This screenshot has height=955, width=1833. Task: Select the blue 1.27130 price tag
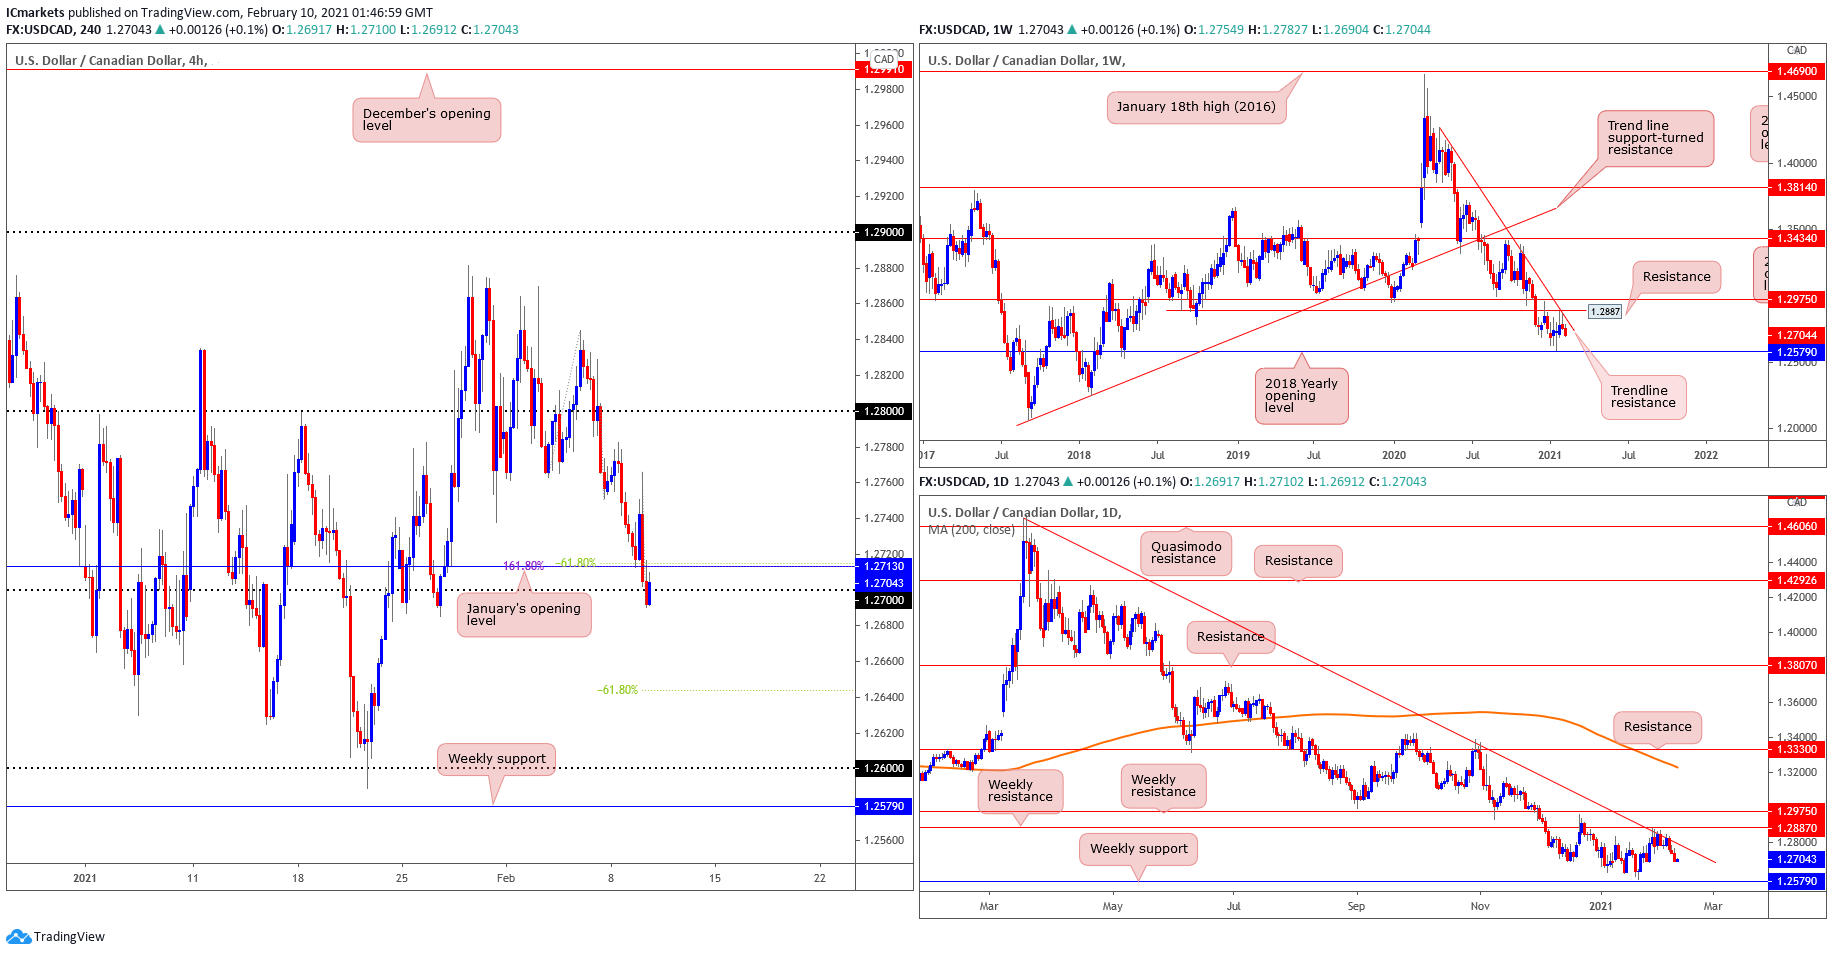tap(883, 566)
